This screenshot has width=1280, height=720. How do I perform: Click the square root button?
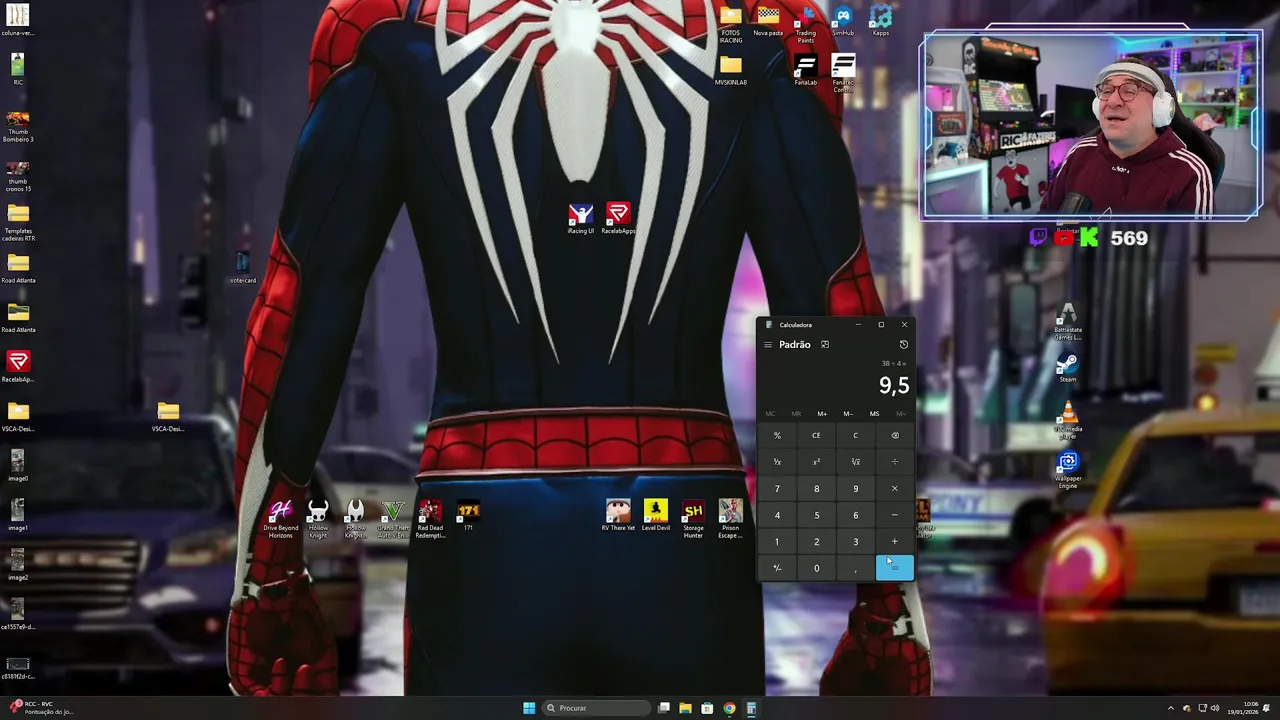(855, 462)
